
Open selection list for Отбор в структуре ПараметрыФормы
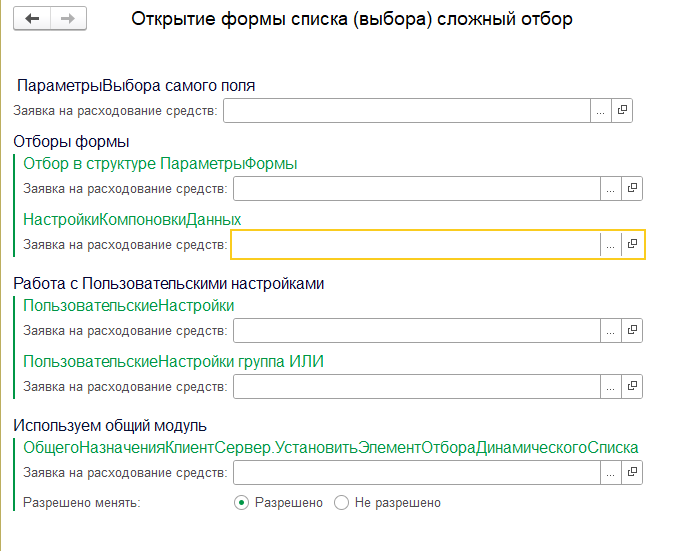tap(611, 188)
